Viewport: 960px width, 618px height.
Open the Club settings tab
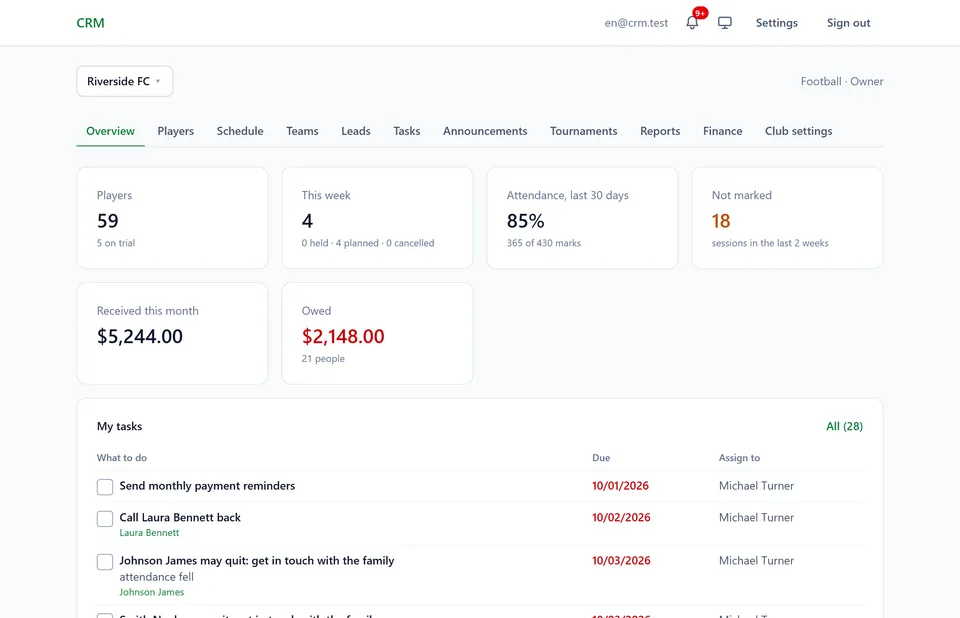(798, 131)
